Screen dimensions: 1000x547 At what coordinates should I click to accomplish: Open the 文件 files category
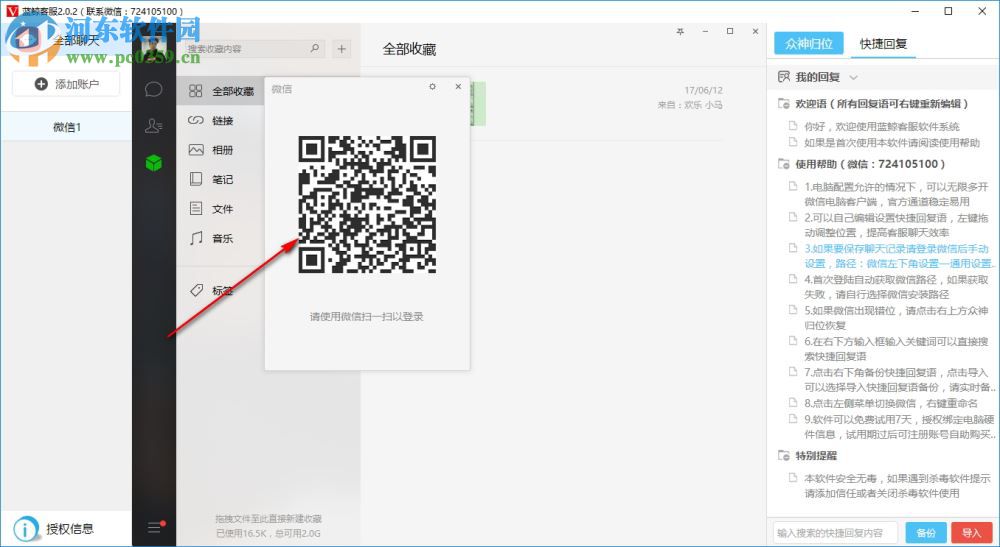pyautogui.click(x=221, y=209)
